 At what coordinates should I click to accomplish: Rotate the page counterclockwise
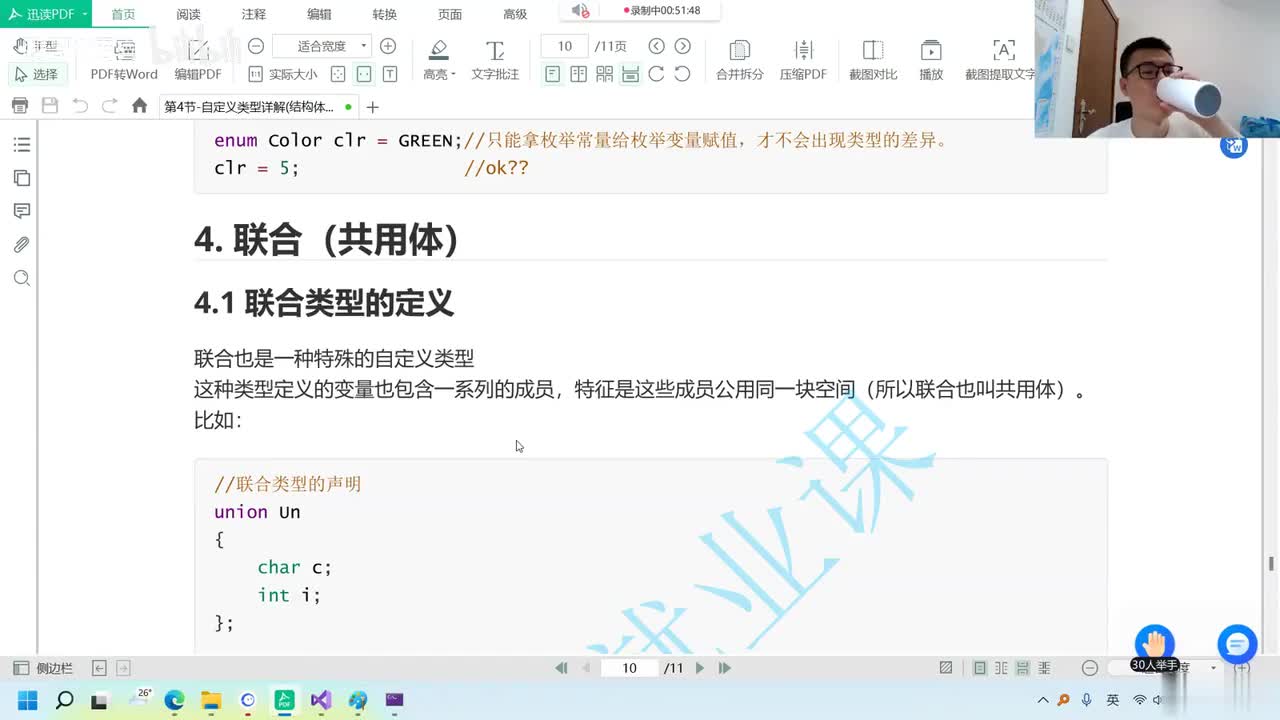[x=682, y=74]
